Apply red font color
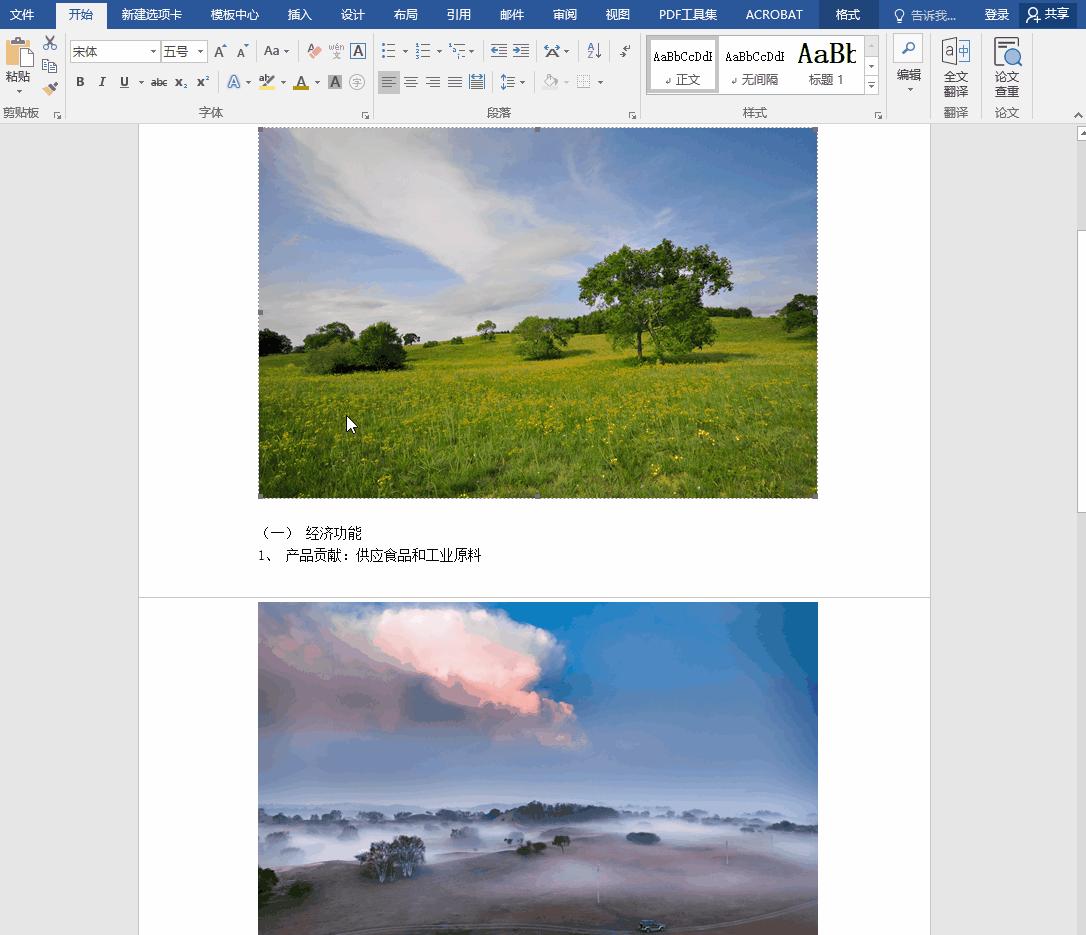The height and width of the screenshot is (935, 1086). click(x=301, y=82)
